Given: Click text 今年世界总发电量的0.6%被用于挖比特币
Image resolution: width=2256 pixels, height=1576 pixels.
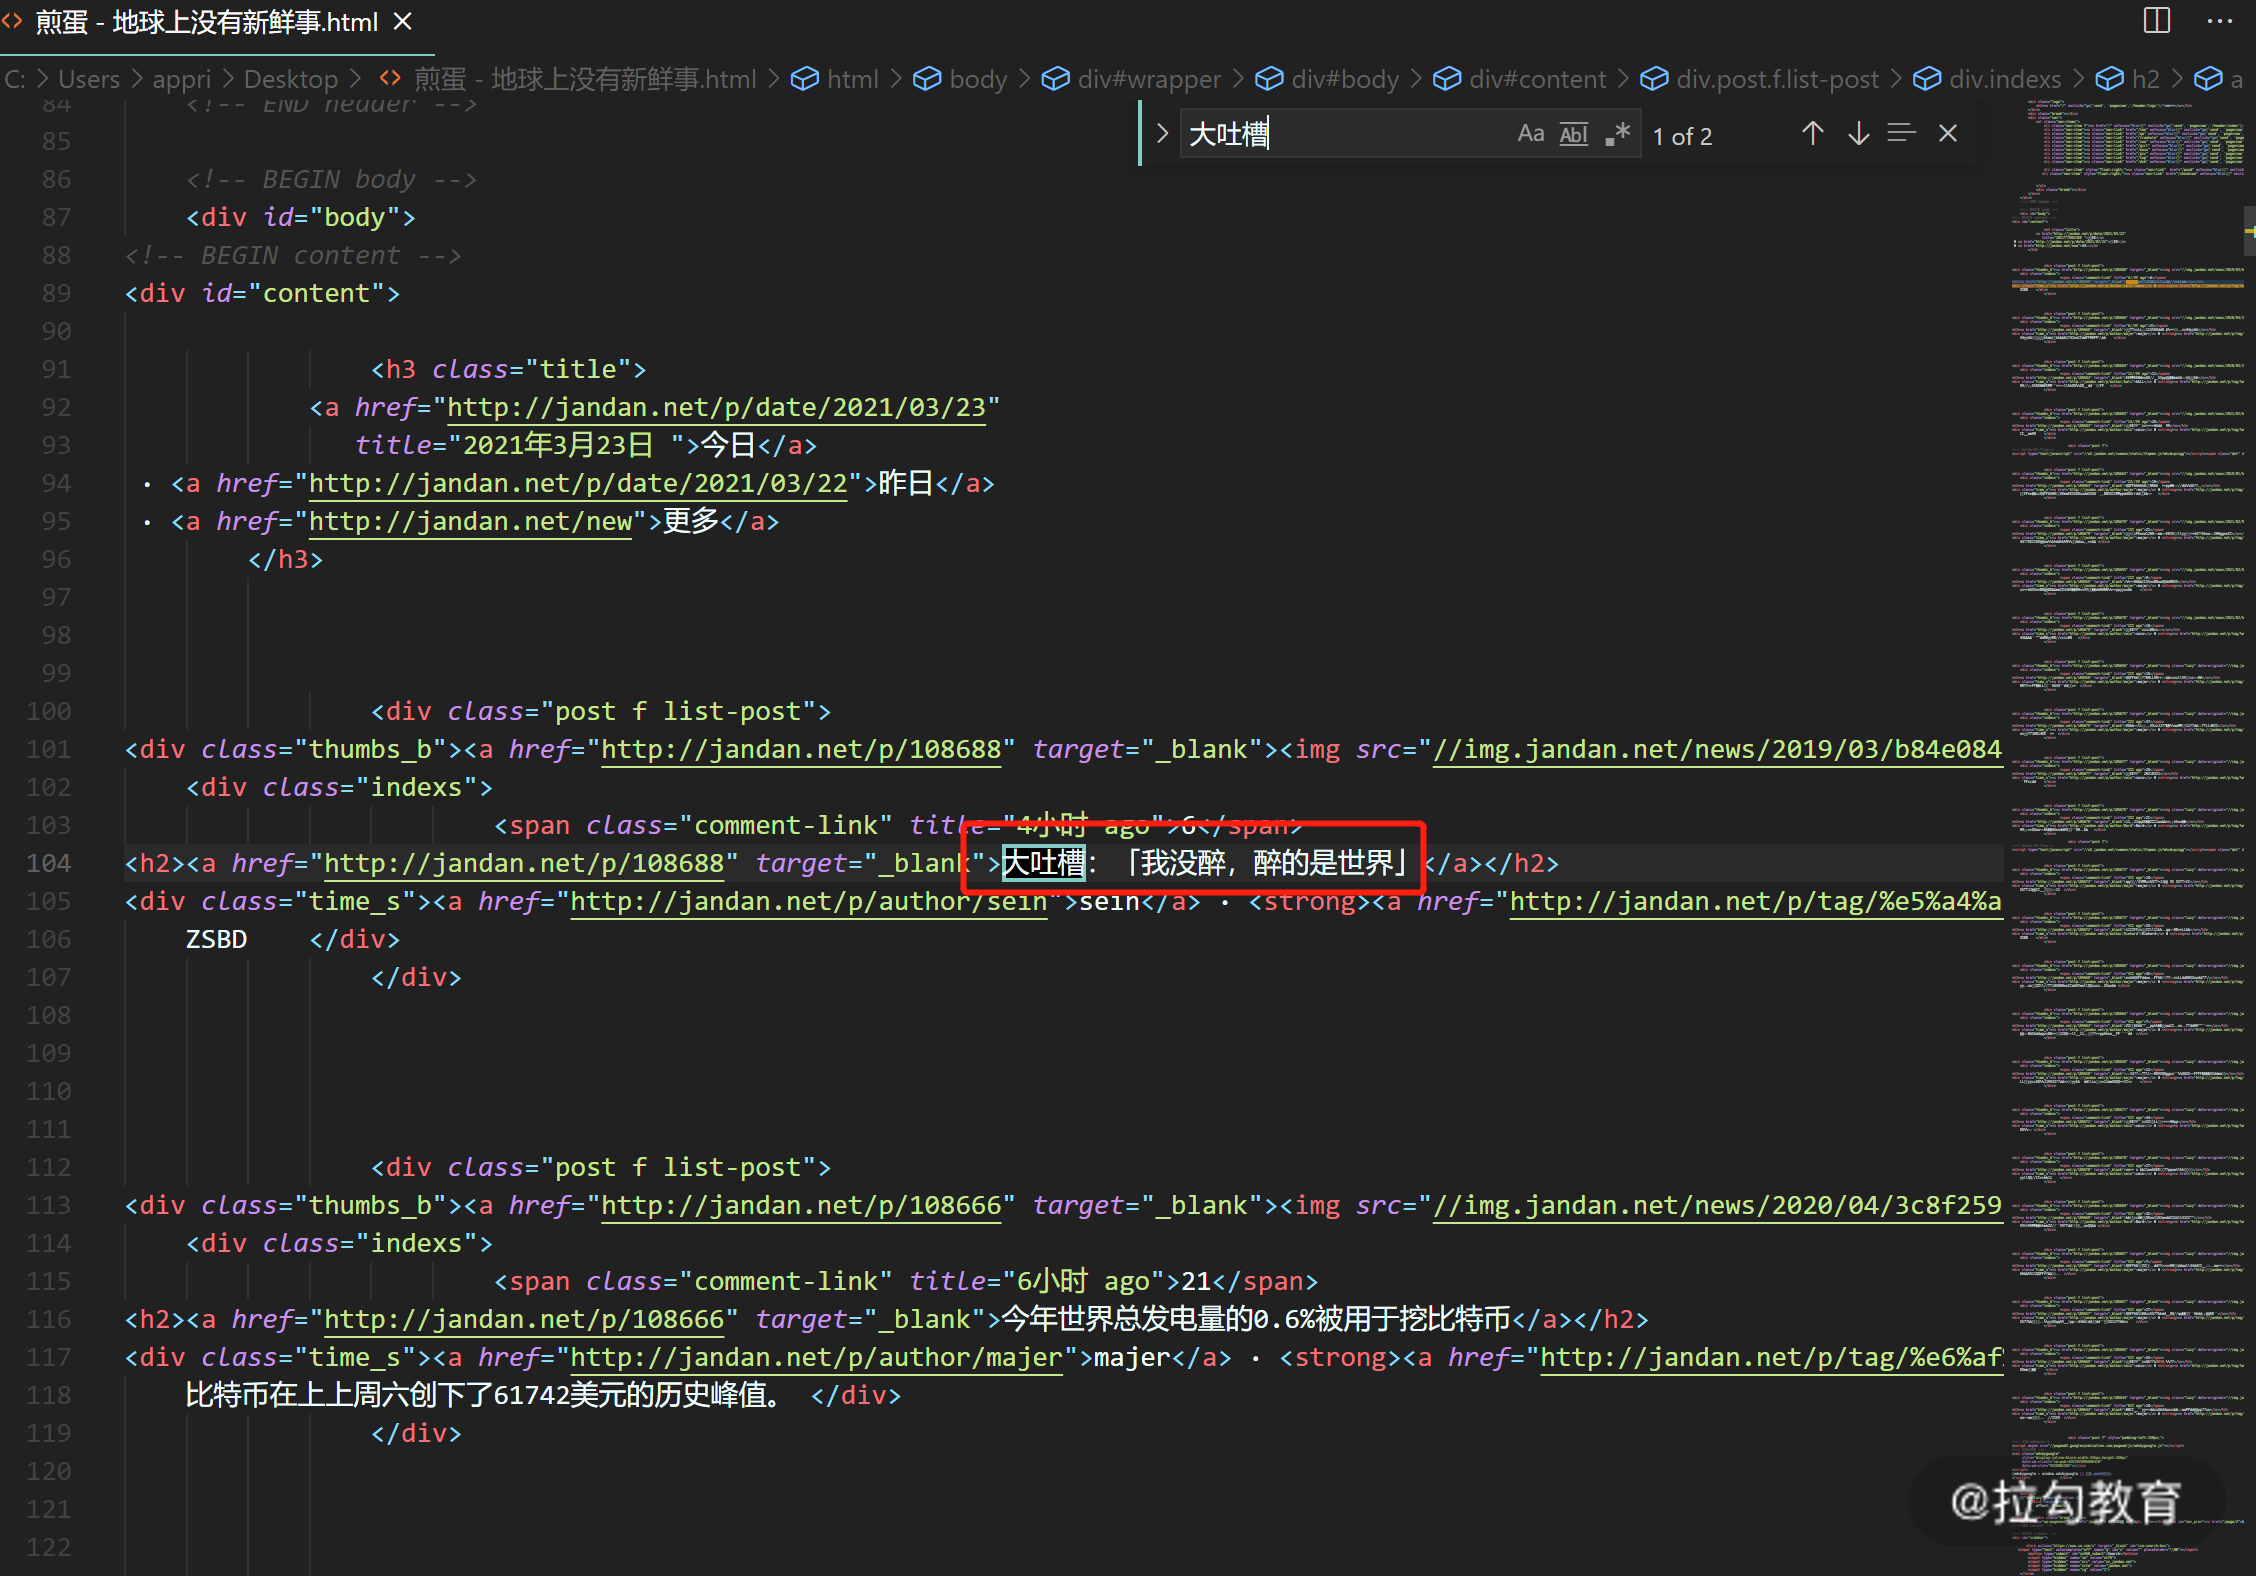Looking at the screenshot, I should point(1256,1319).
